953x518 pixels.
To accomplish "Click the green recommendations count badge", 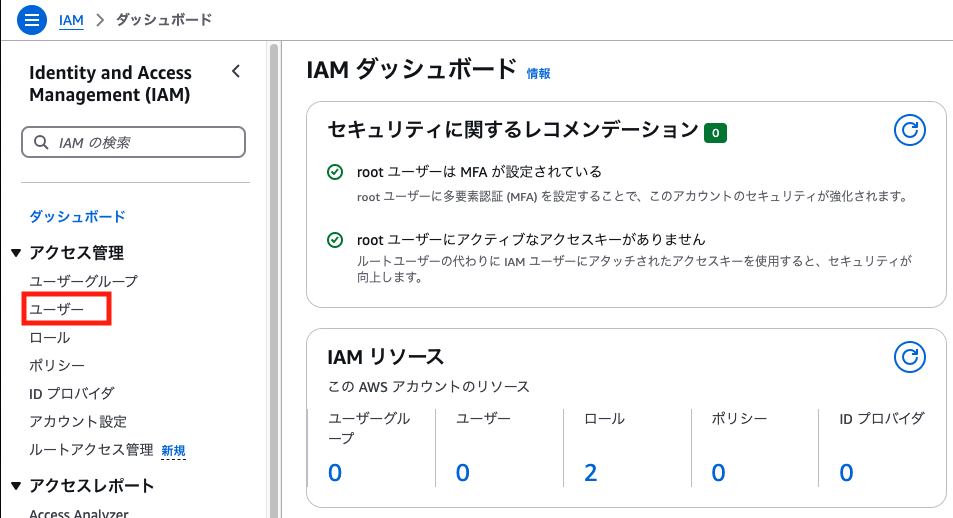I will [x=715, y=133].
